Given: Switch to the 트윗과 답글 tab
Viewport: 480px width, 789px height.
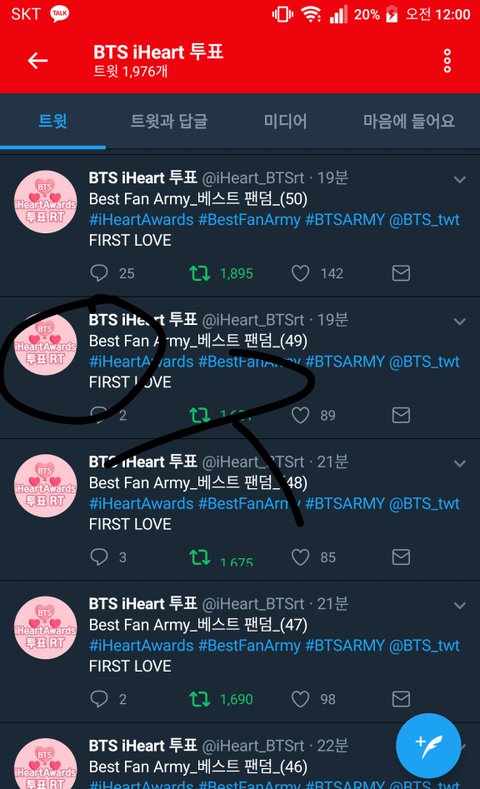Looking at the screenshot, I should (x=169, y=121).
